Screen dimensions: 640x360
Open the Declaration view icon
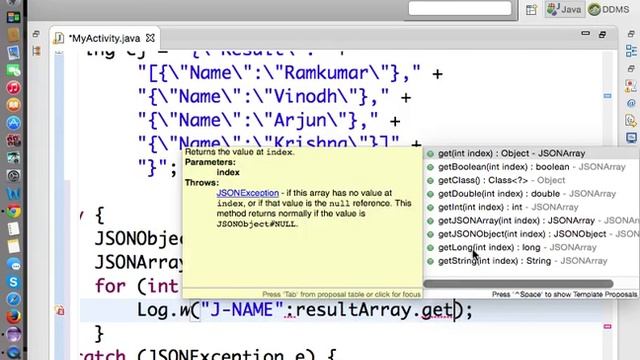tap(631, 121)
